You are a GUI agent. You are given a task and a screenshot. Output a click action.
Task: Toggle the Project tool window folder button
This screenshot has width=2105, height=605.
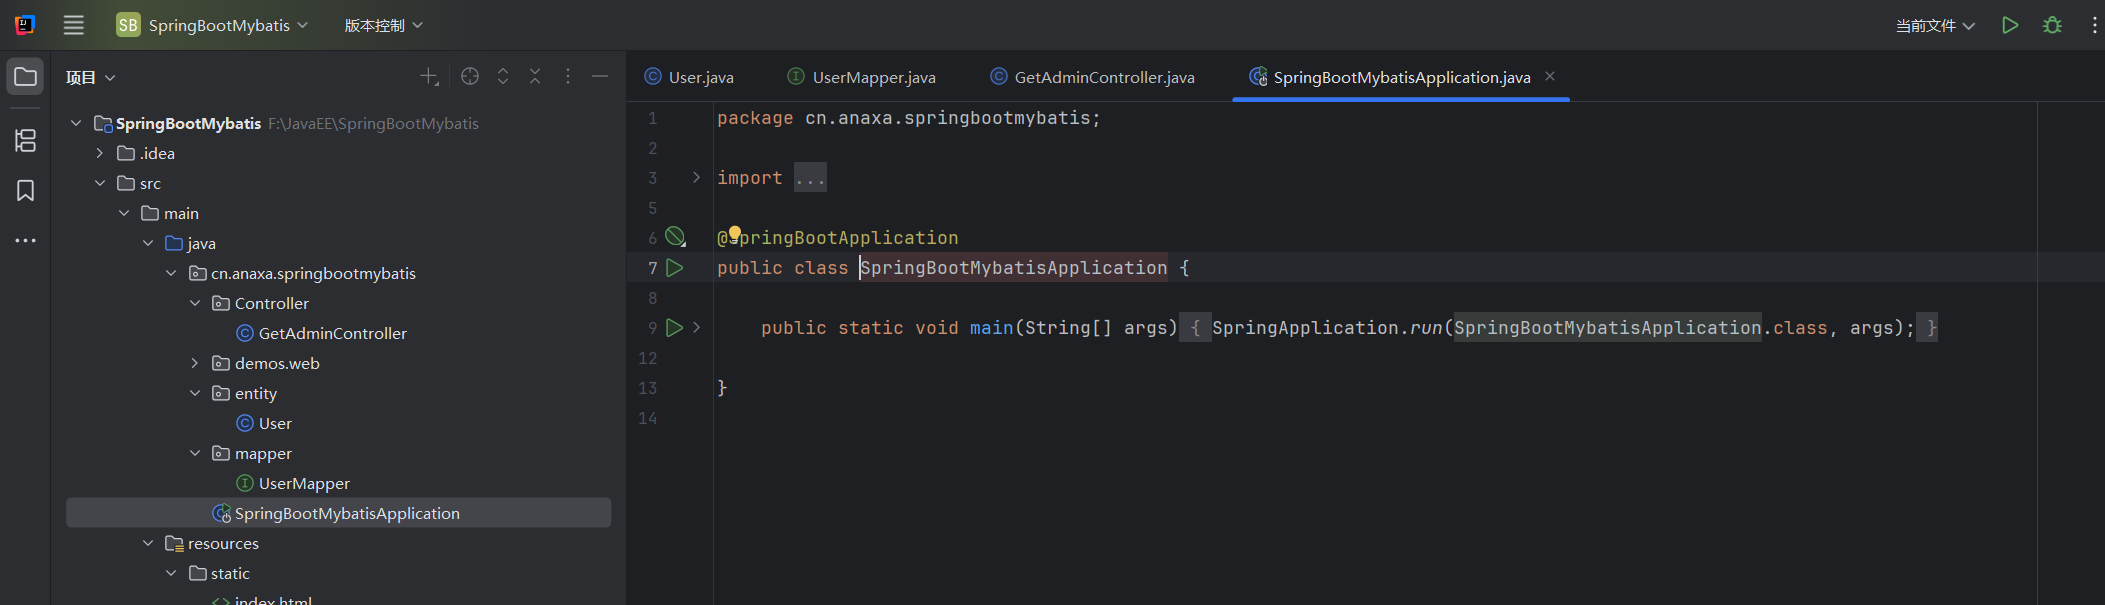[x=25, y=77]
